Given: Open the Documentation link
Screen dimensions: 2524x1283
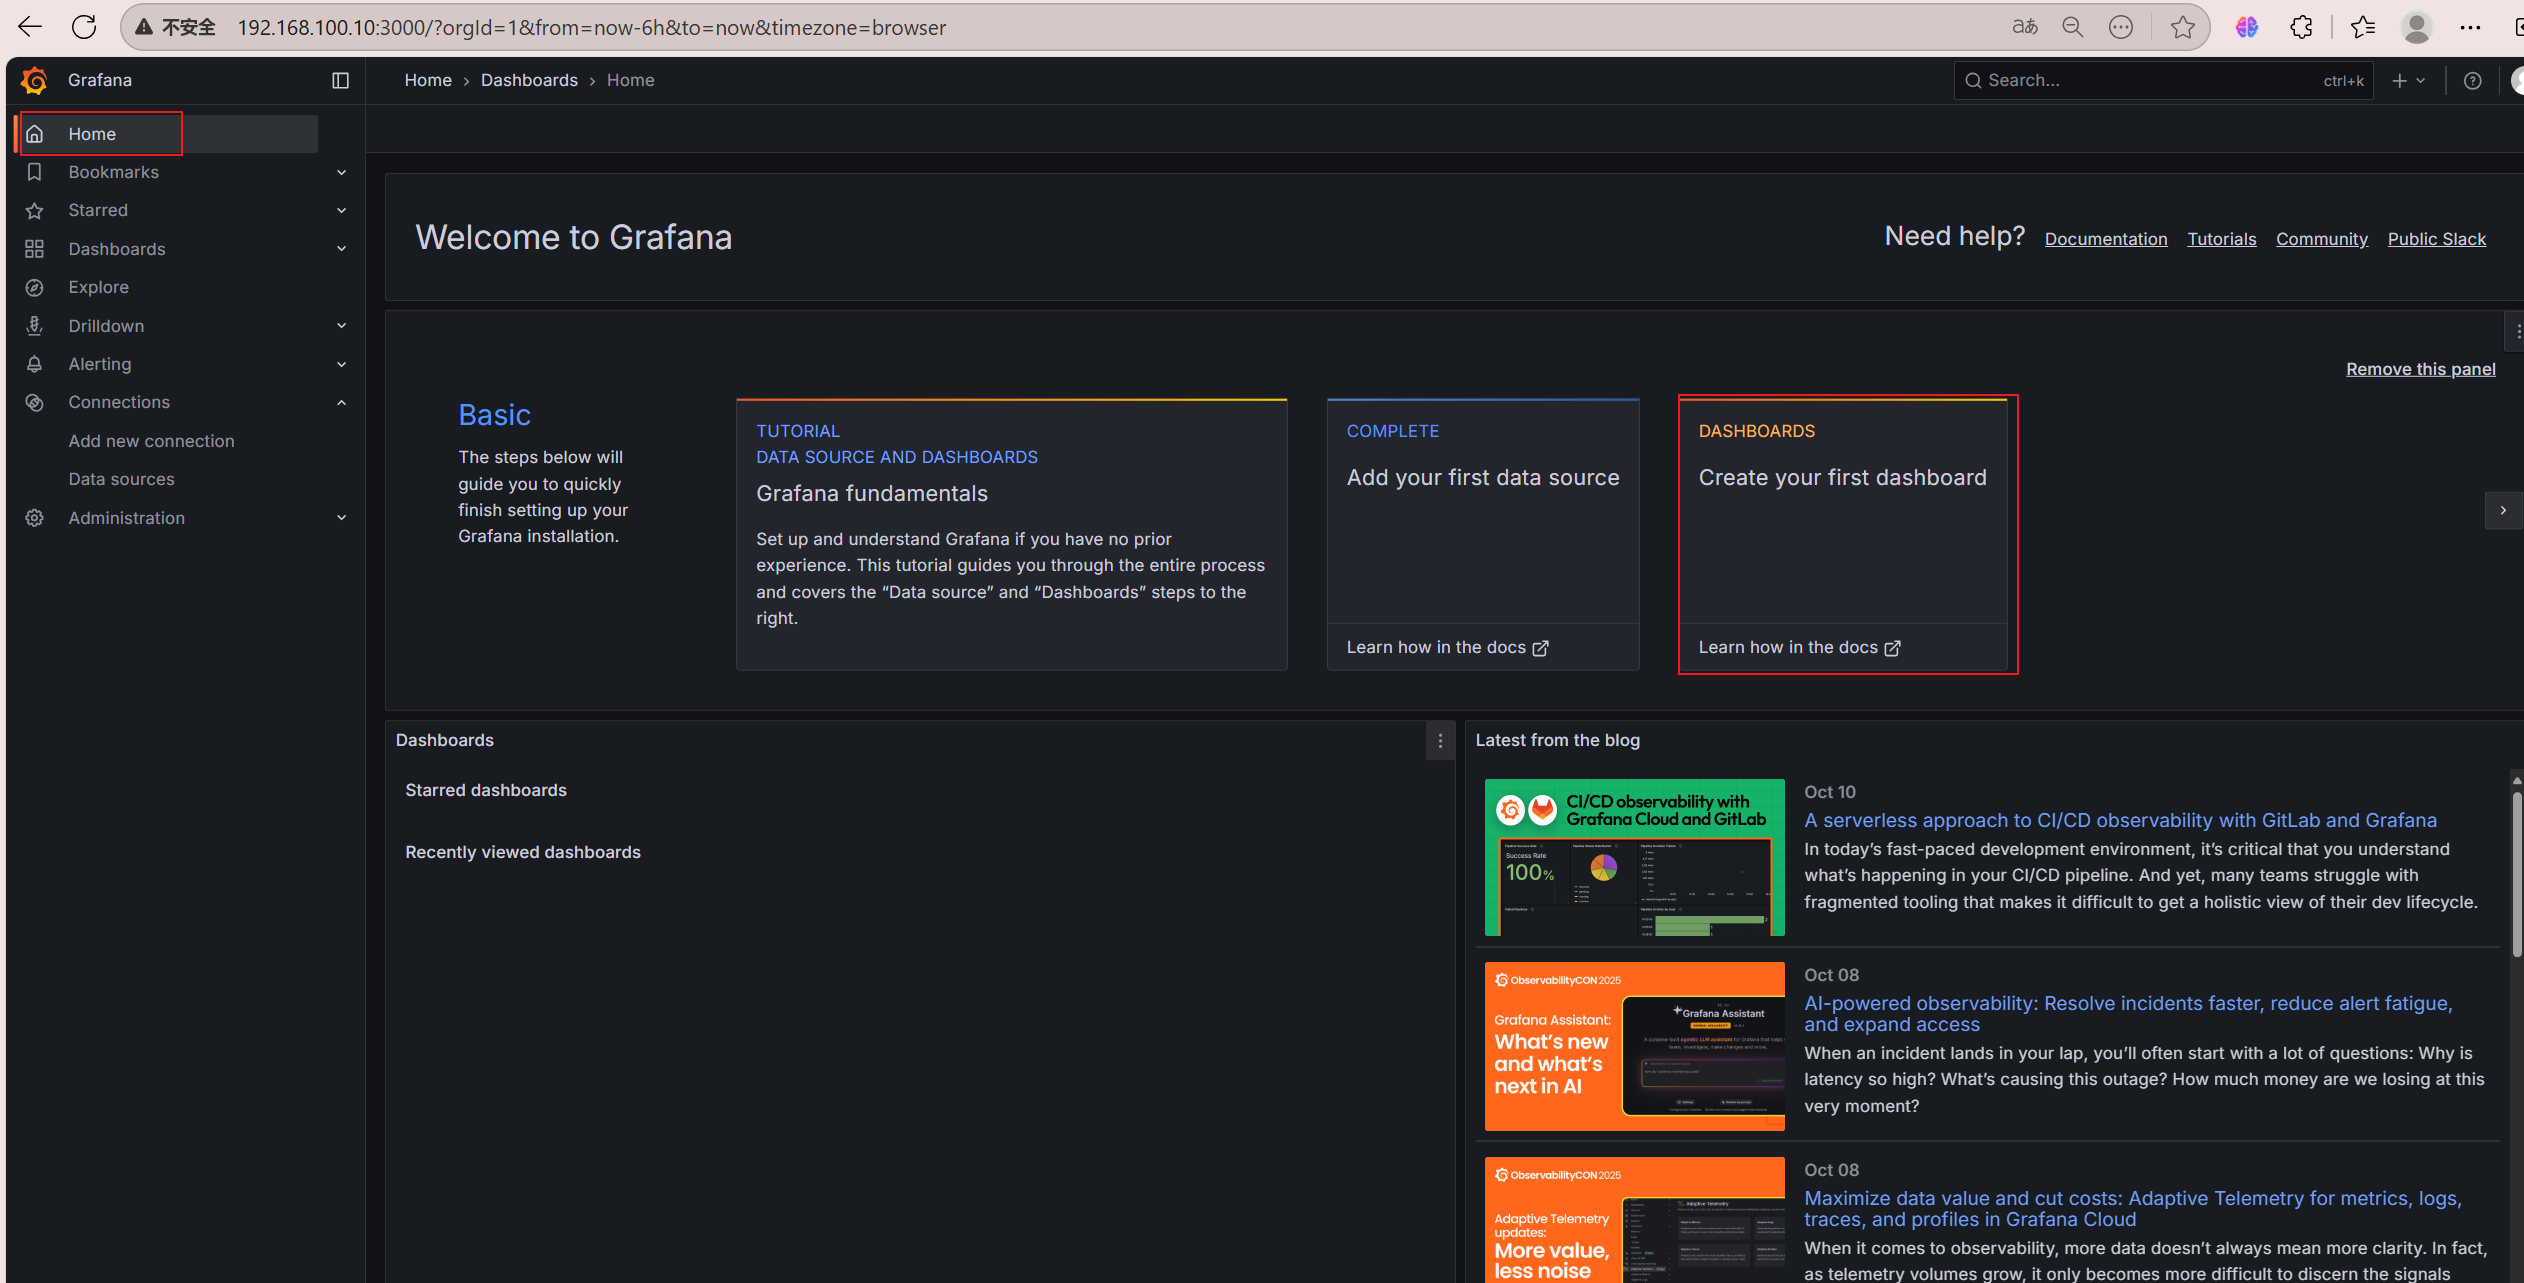Looking at the screenshot, I should [x=2106, y=239].
